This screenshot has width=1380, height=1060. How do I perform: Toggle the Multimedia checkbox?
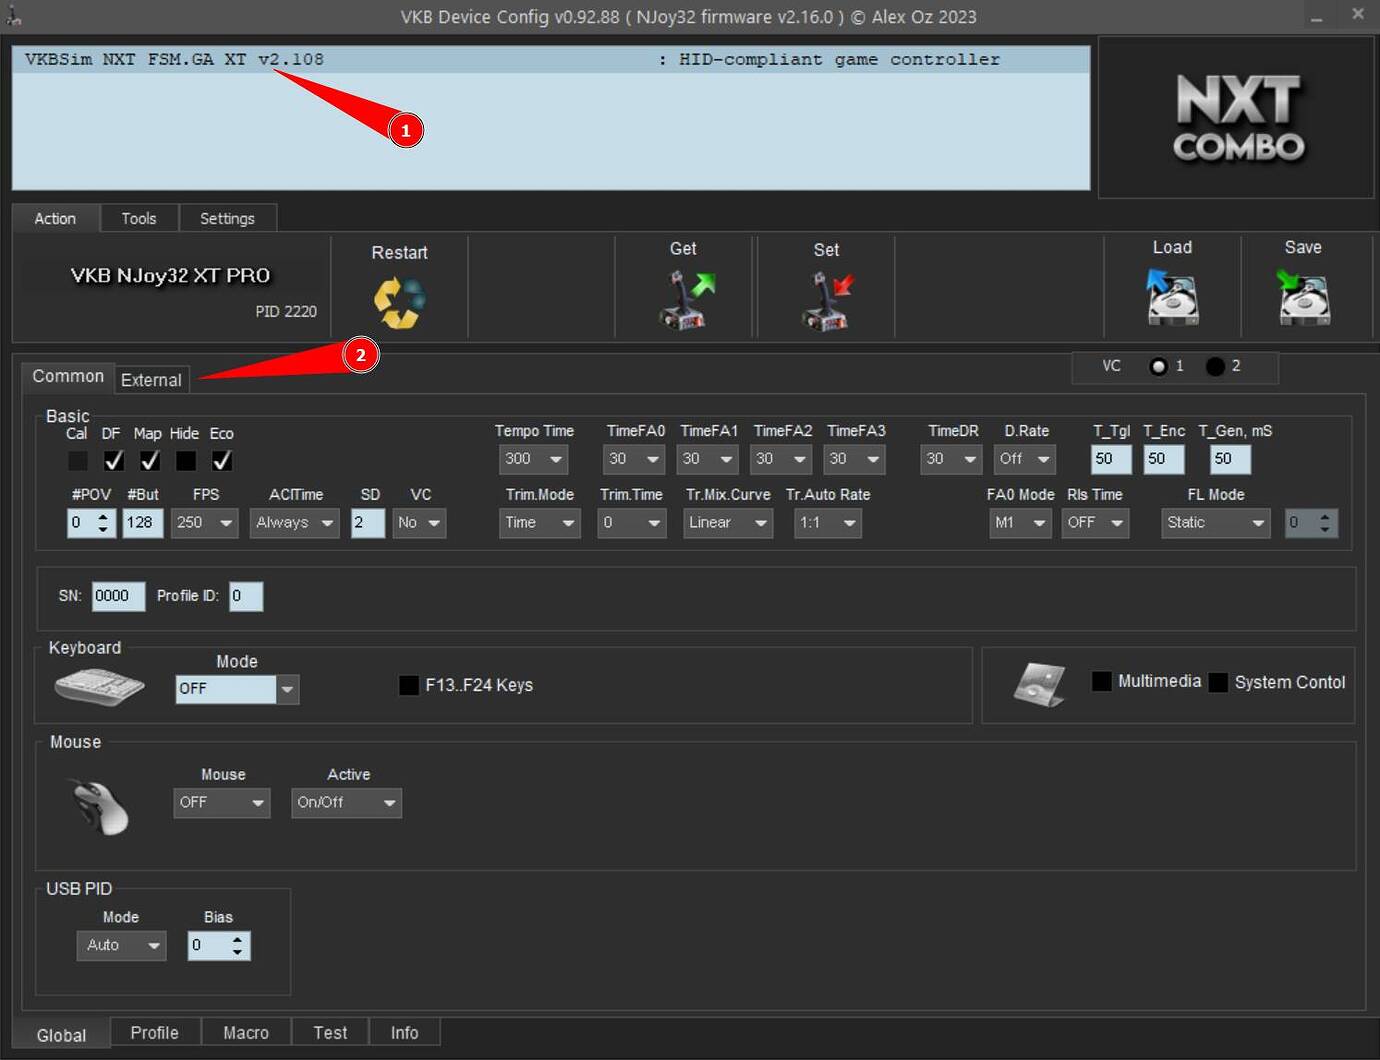click(1102, 681)
